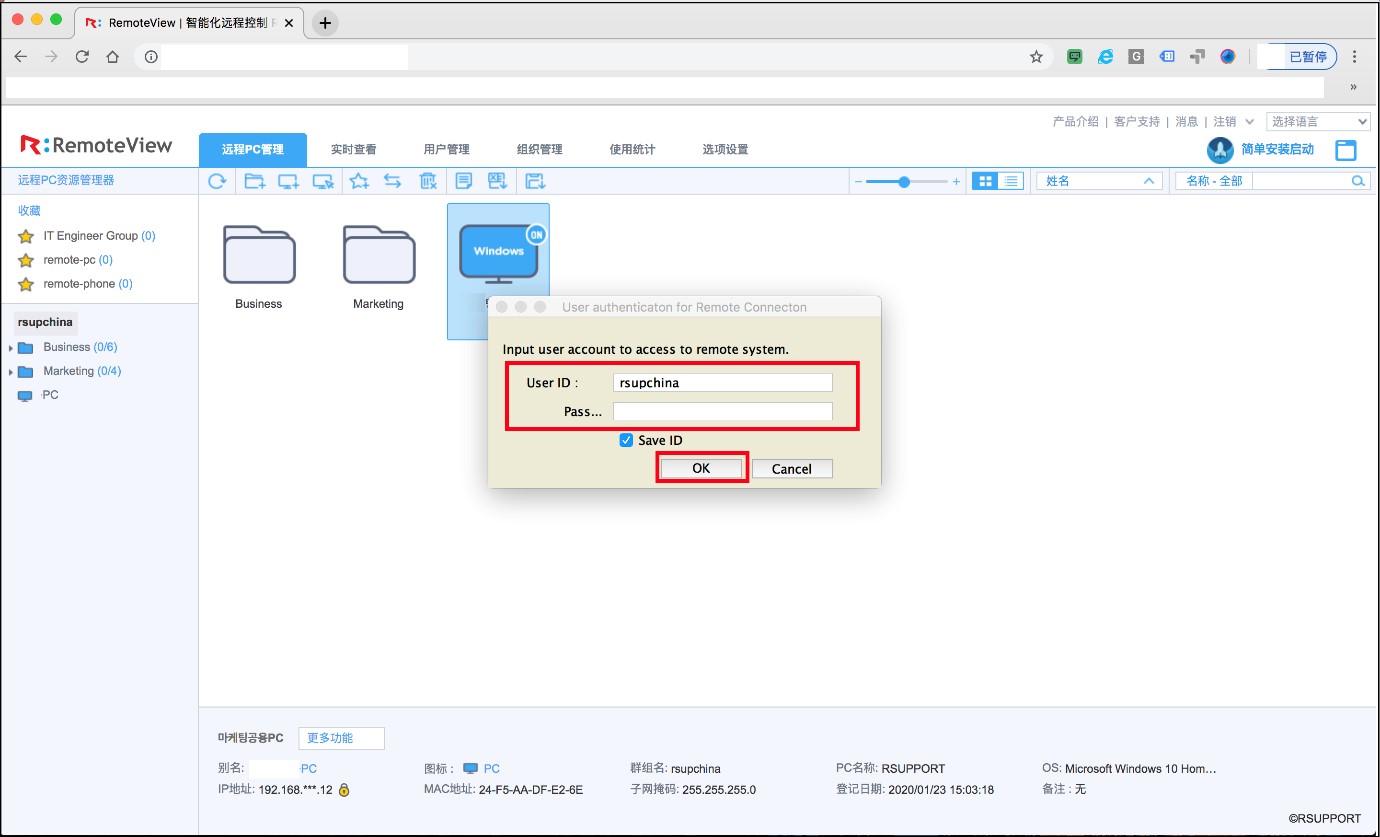Click Cancel in the authentication dialog

tap(792, 469)
